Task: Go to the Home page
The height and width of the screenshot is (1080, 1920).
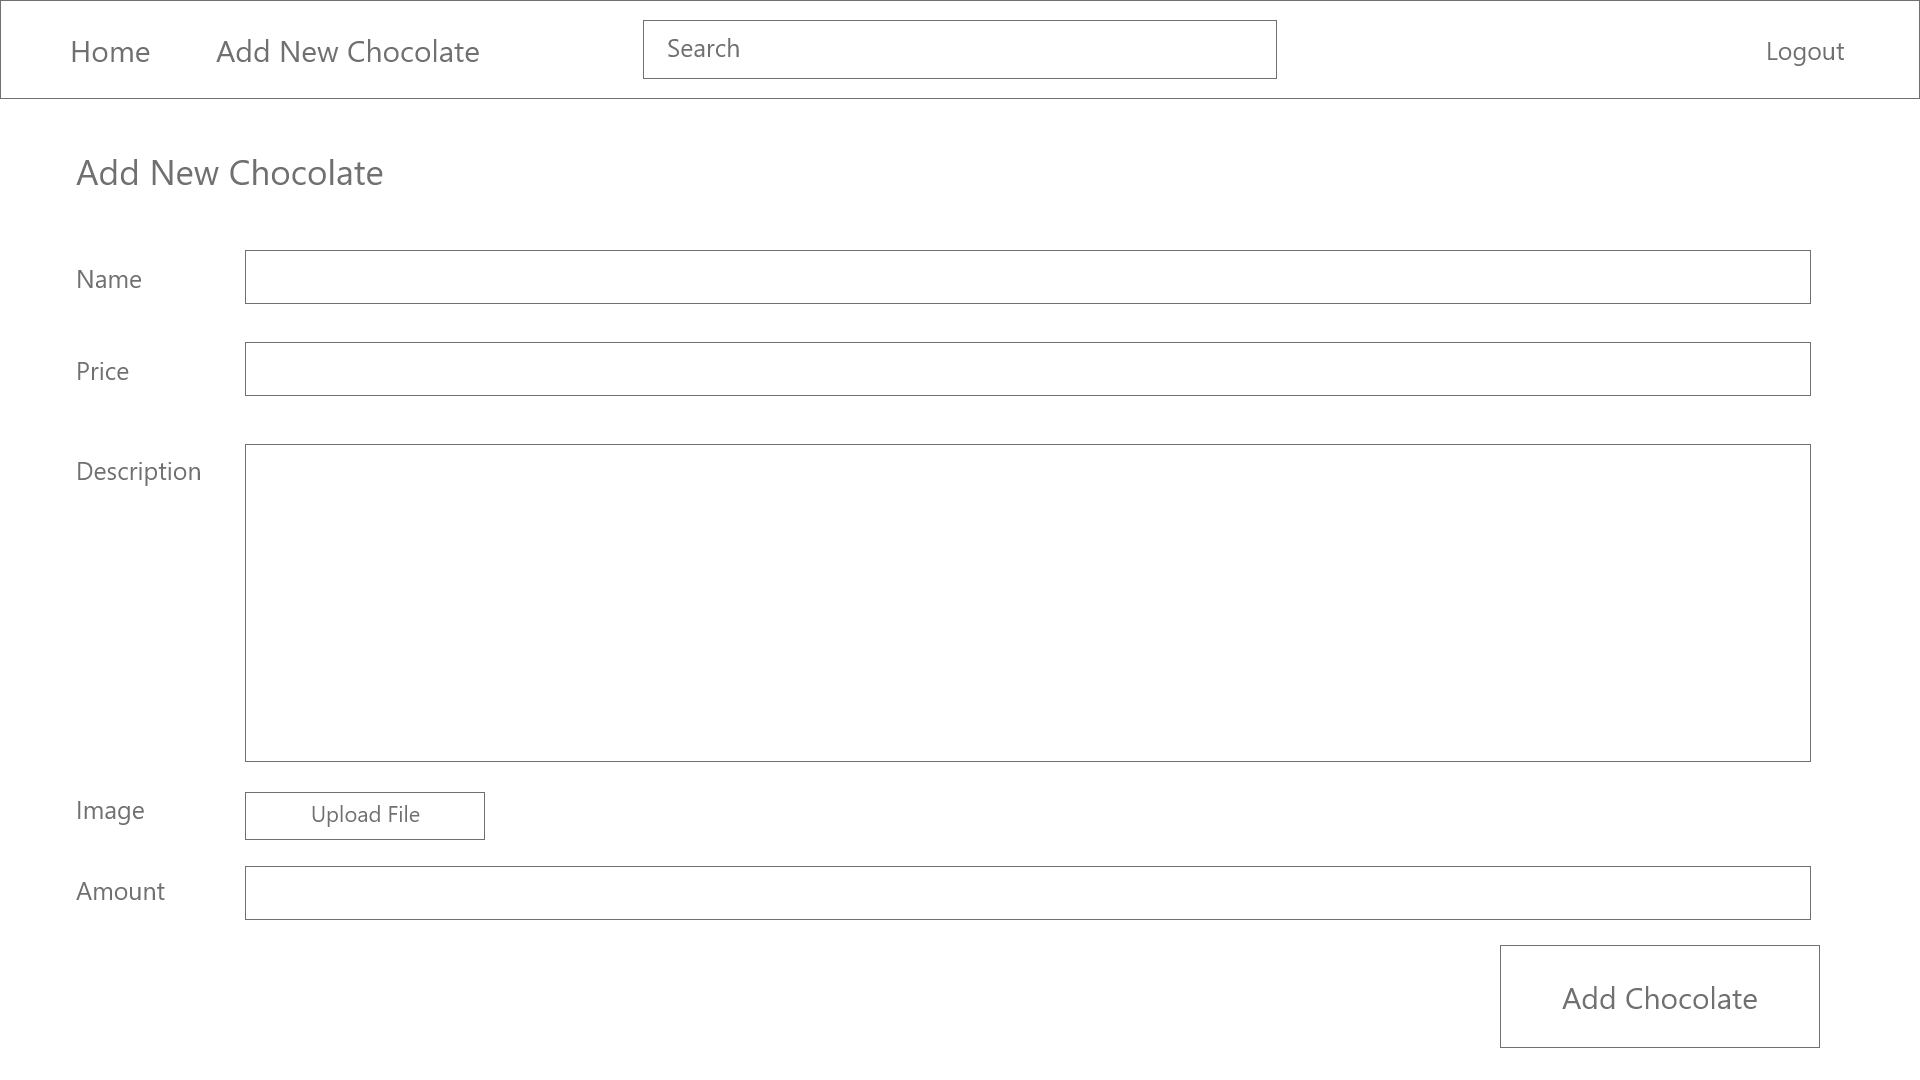Action: tap(110, 52)
